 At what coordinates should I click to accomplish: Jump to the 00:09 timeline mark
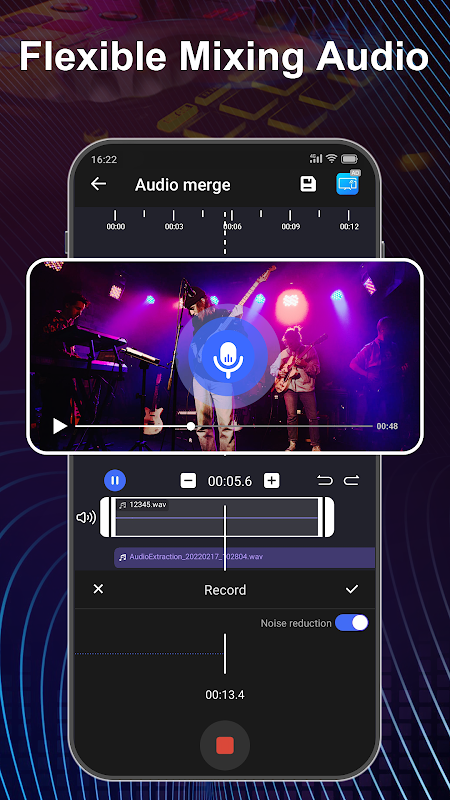pos(290,226)
